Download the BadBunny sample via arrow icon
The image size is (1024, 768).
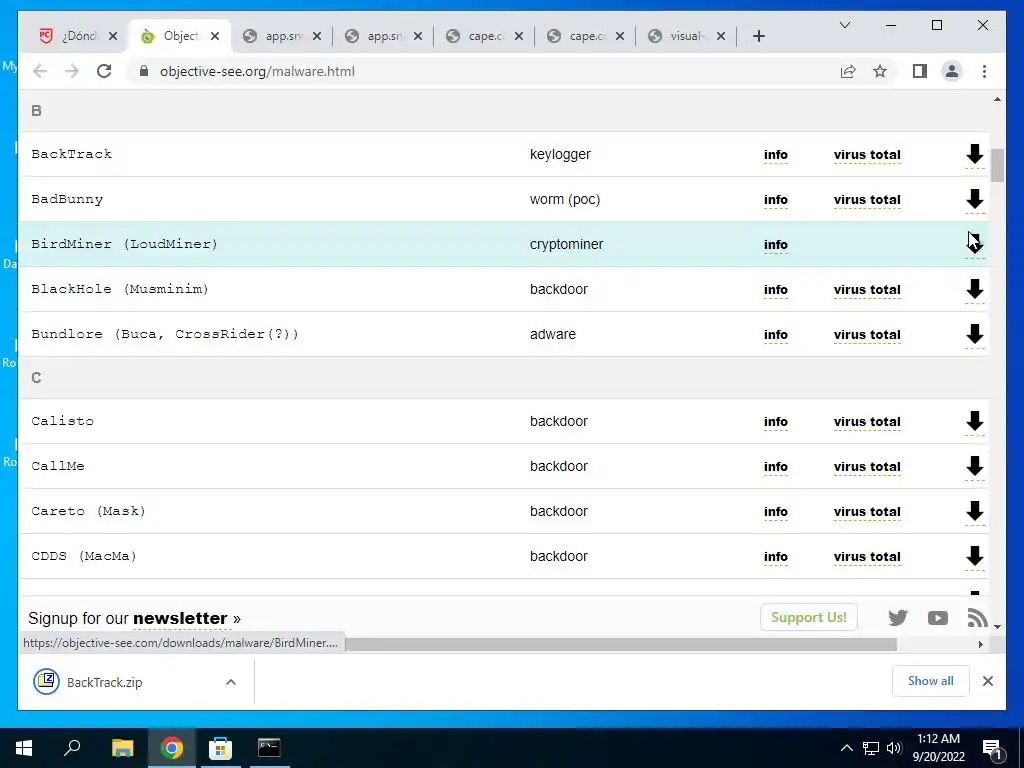(x=974, y=199)
